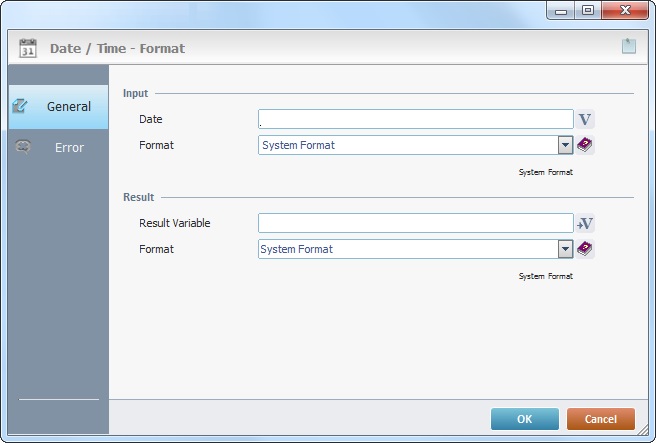Open variable picker beside the Date field

pos(585,119)
